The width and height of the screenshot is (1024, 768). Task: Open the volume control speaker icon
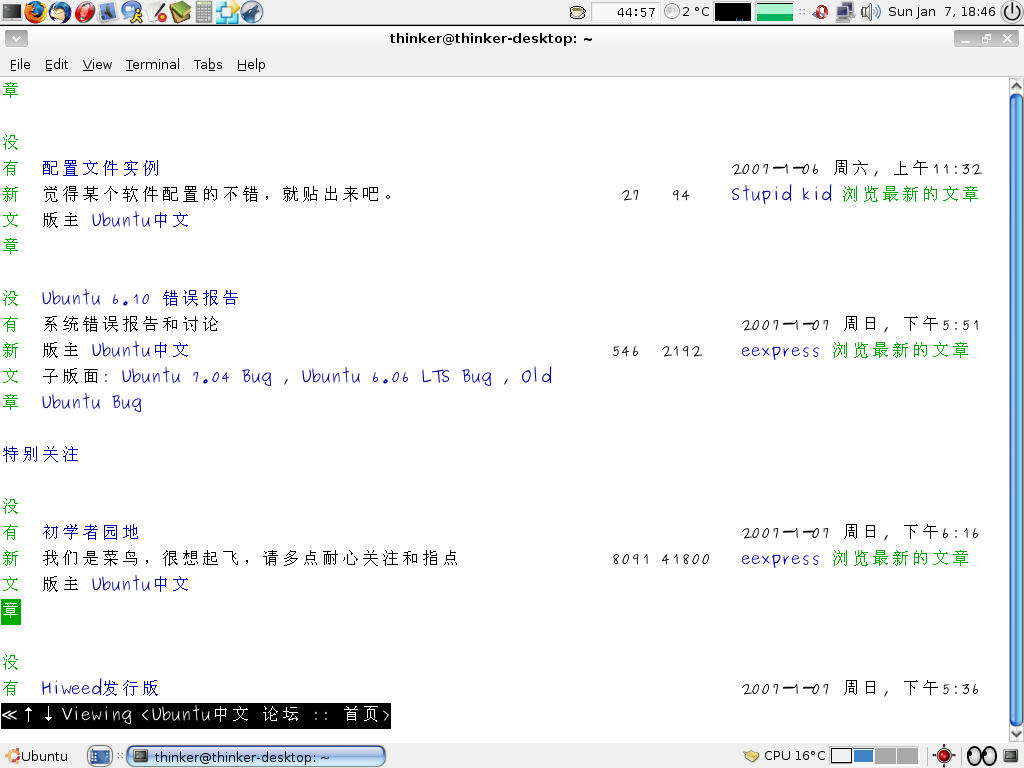(x=871, y=12)
